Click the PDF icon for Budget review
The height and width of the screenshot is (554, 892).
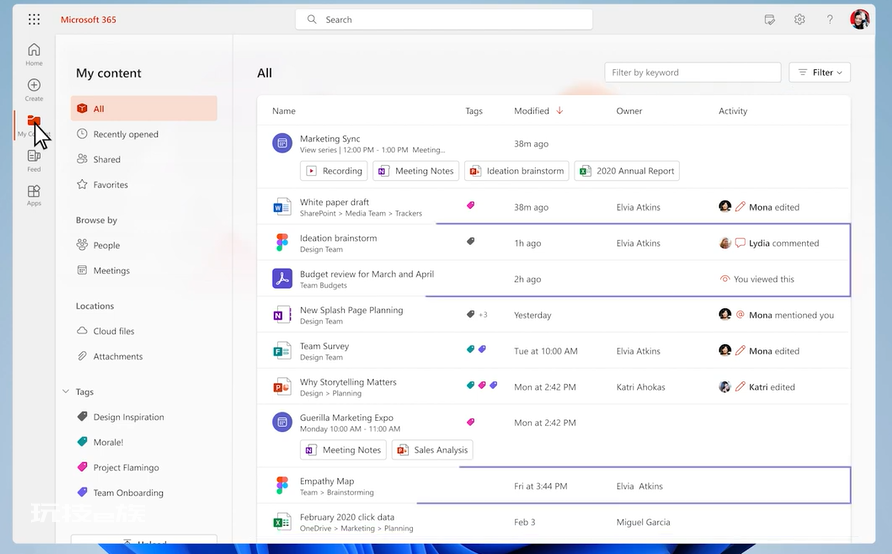click(282, 279)
